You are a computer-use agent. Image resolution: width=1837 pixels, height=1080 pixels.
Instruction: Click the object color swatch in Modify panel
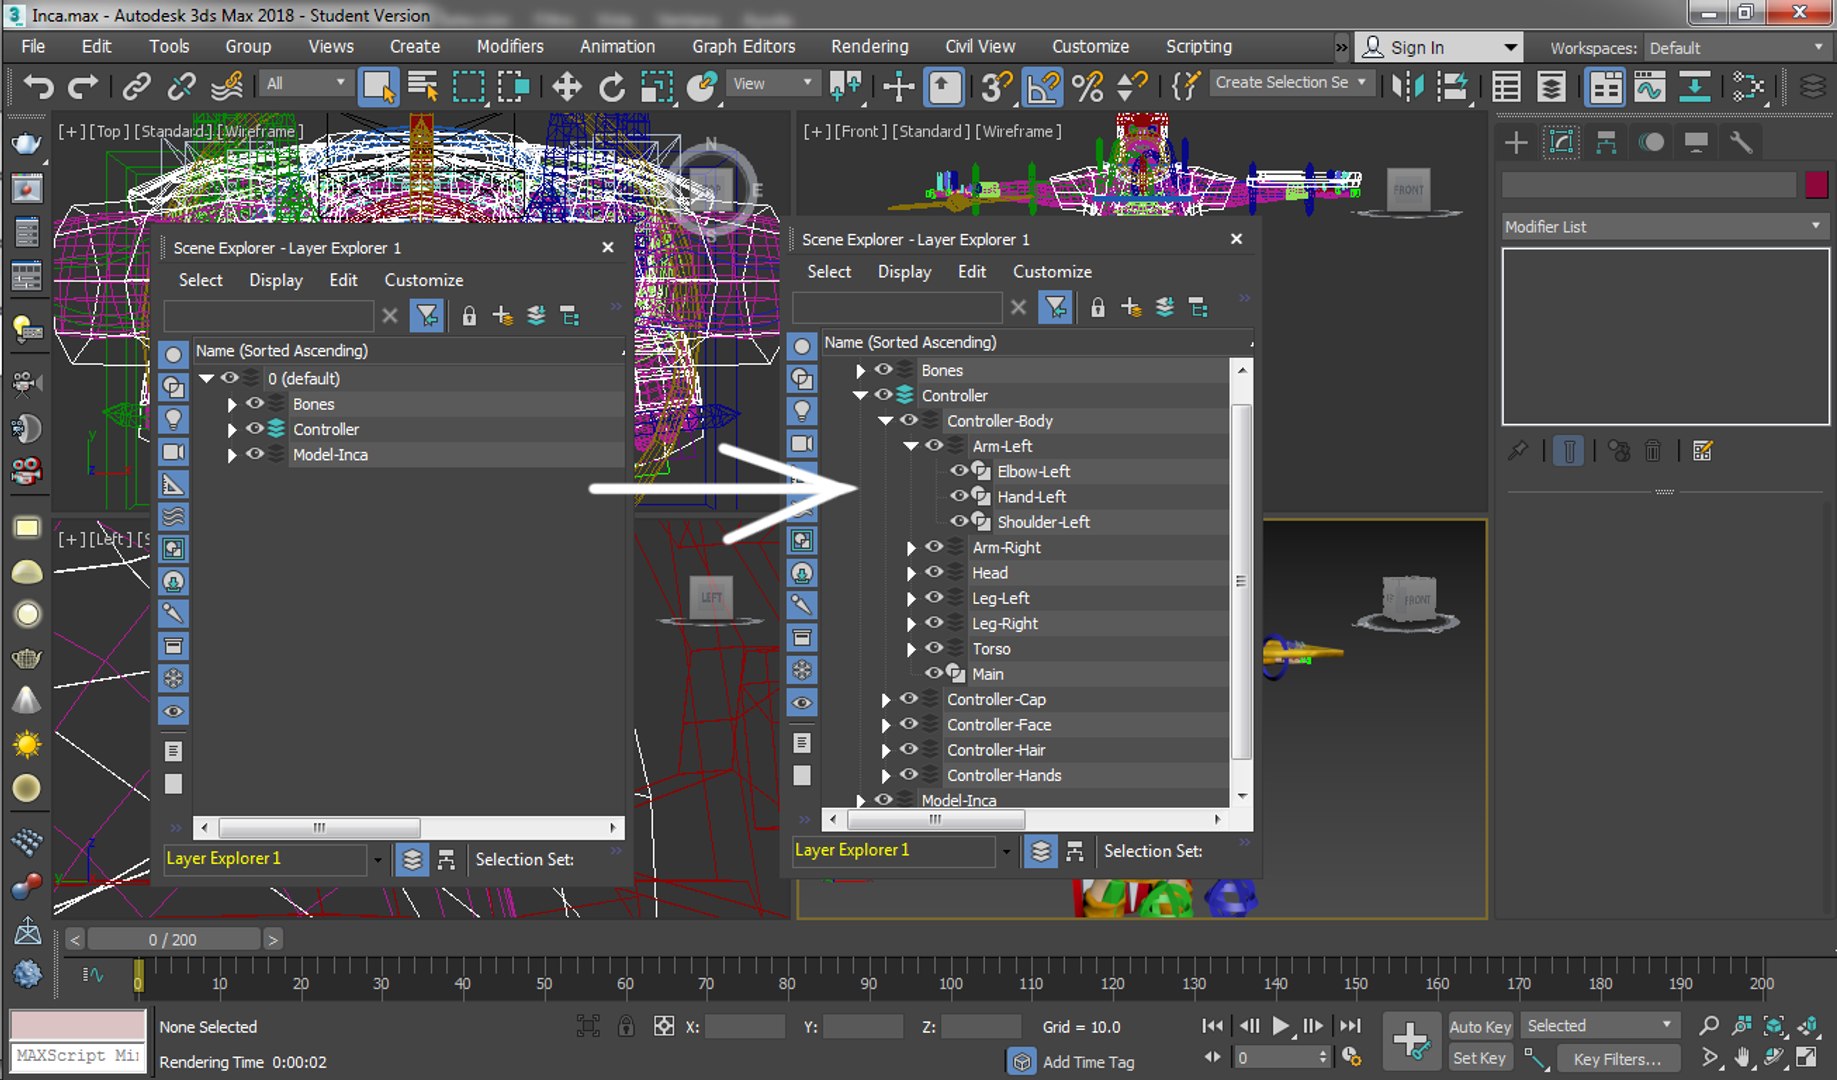tap(1816, 184)
